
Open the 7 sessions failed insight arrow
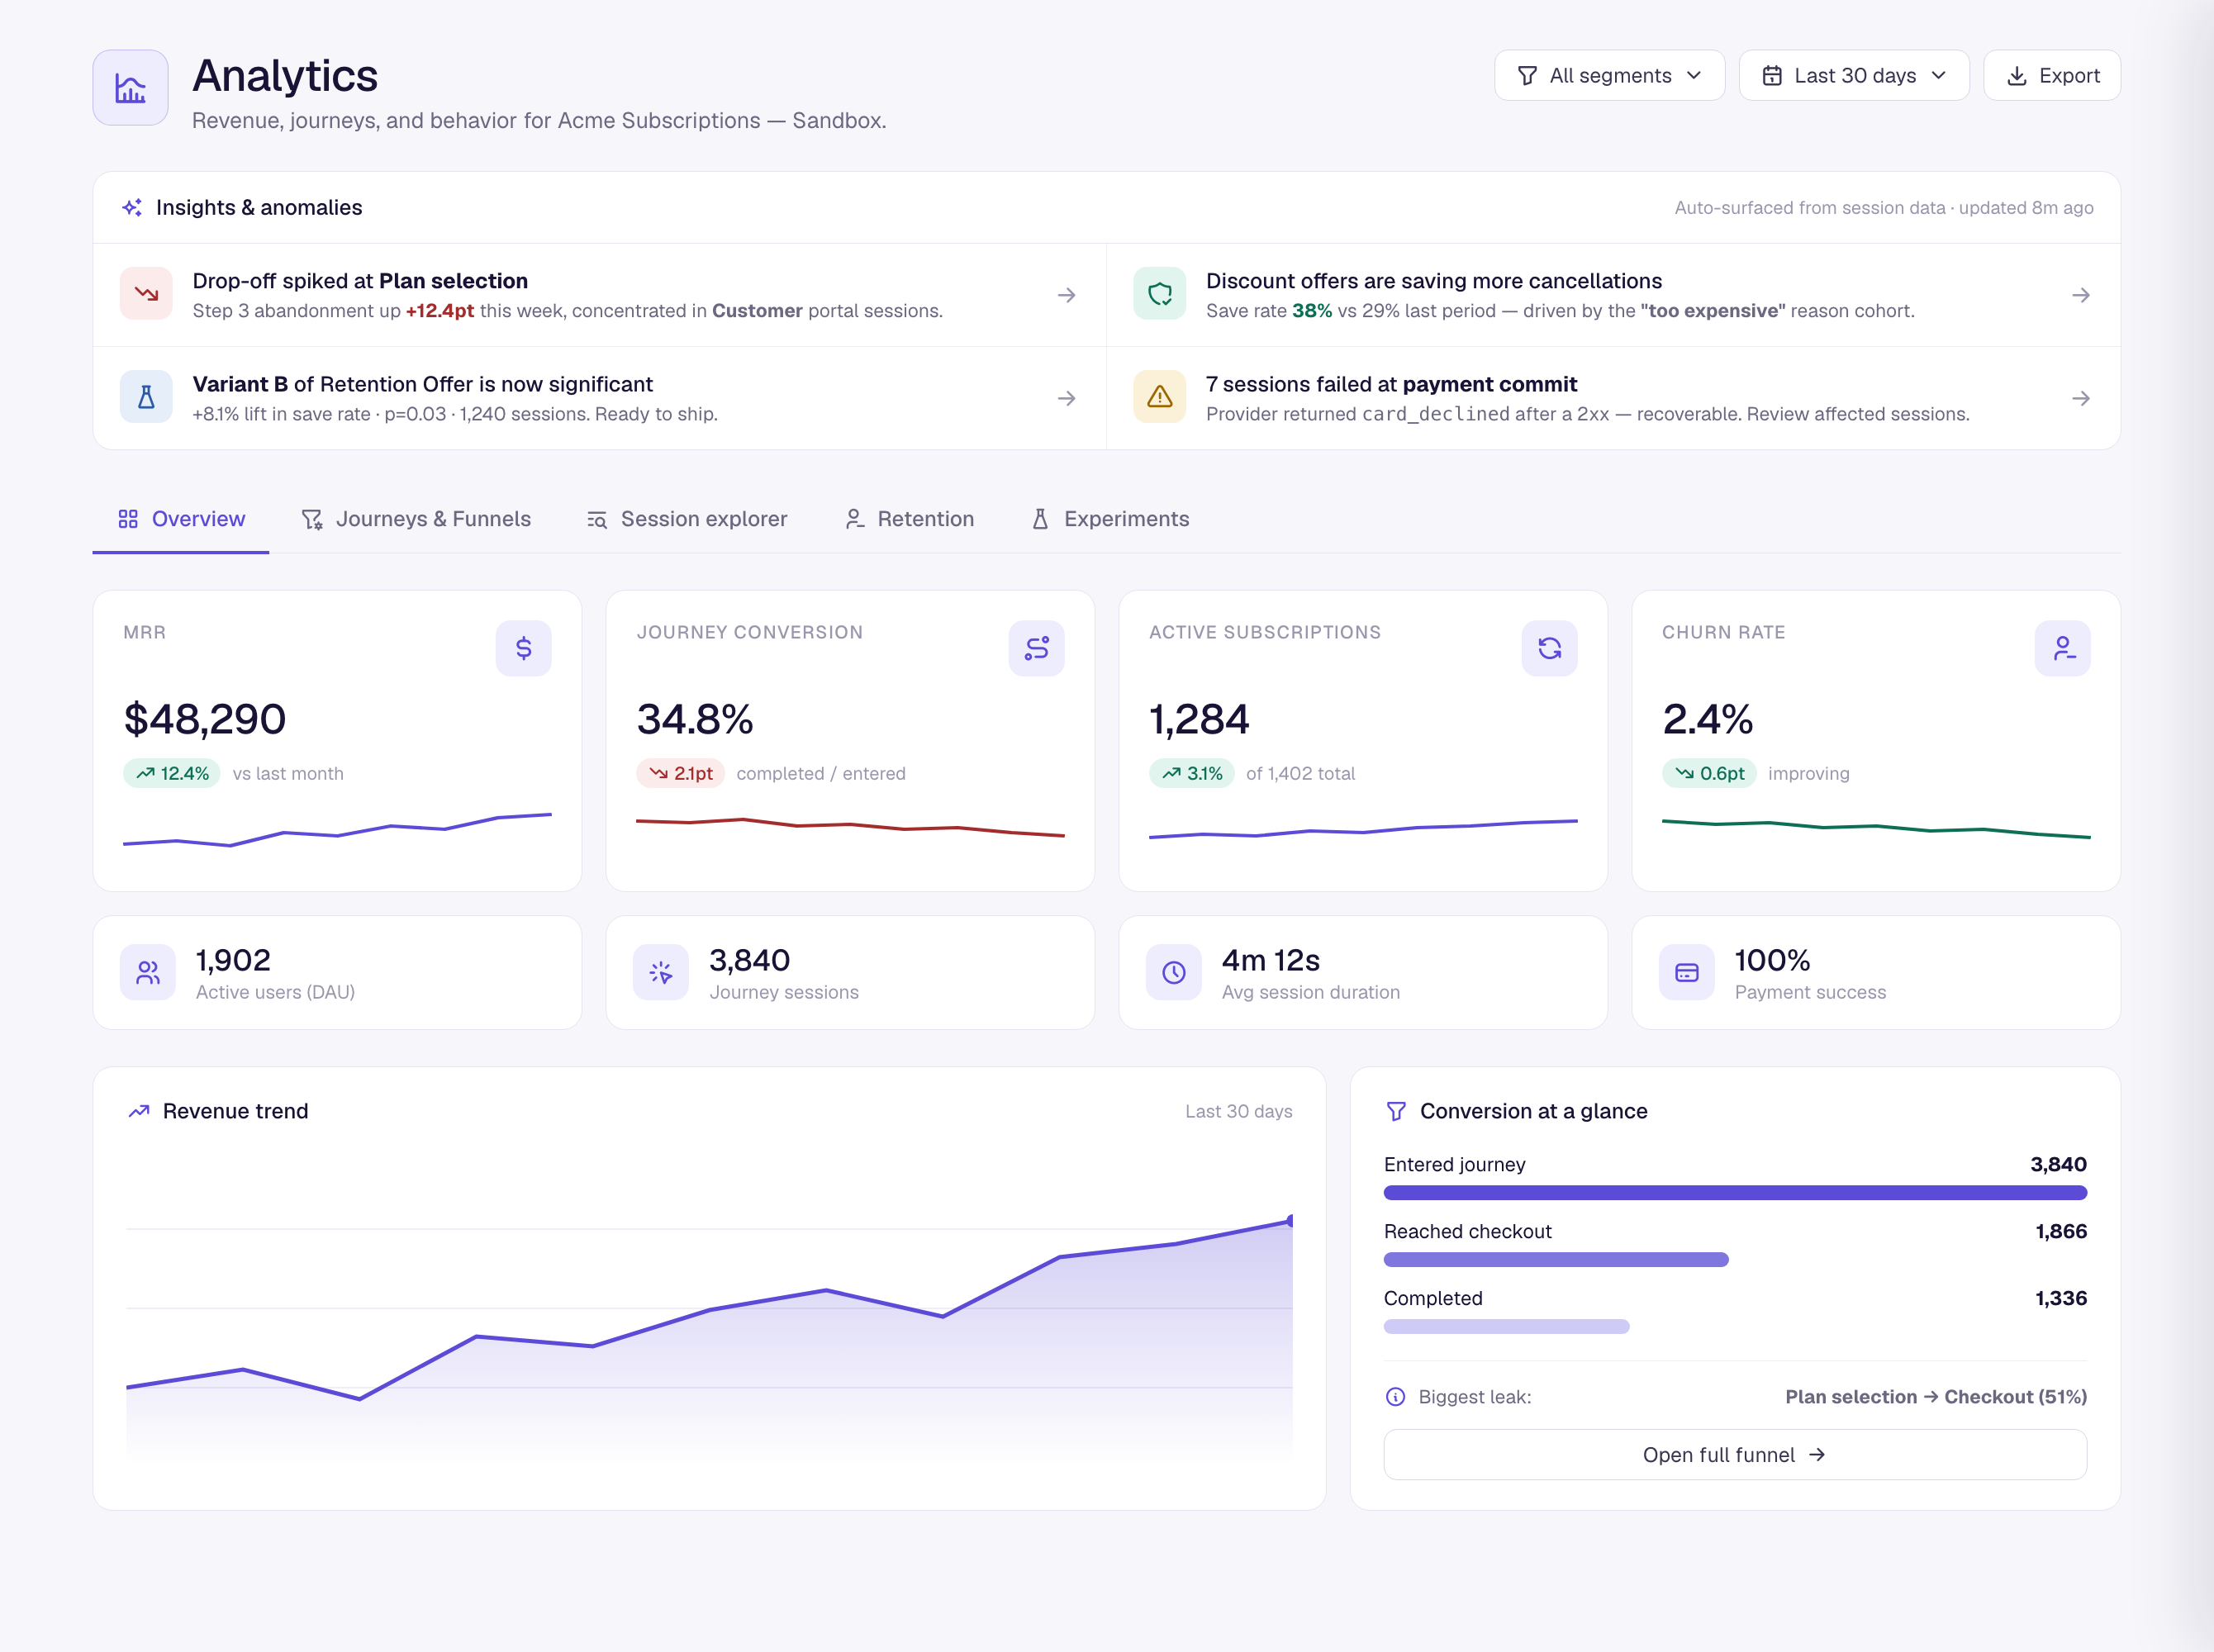tap(2081, 398)
